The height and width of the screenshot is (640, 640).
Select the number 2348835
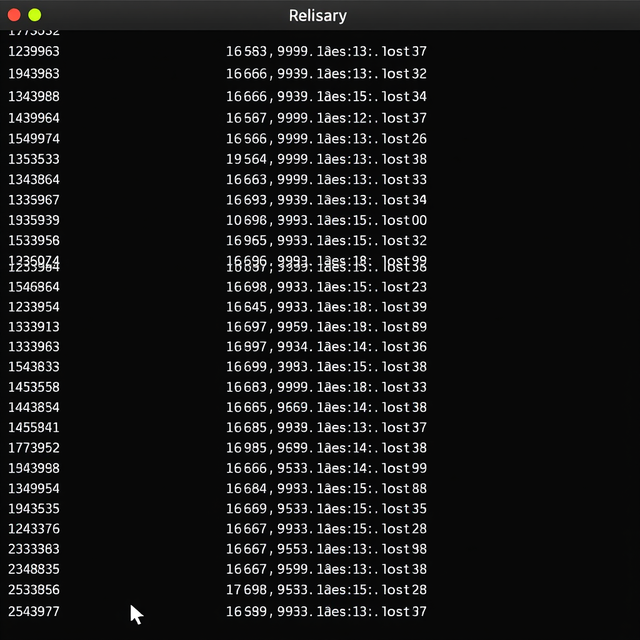tap(34, 569)
